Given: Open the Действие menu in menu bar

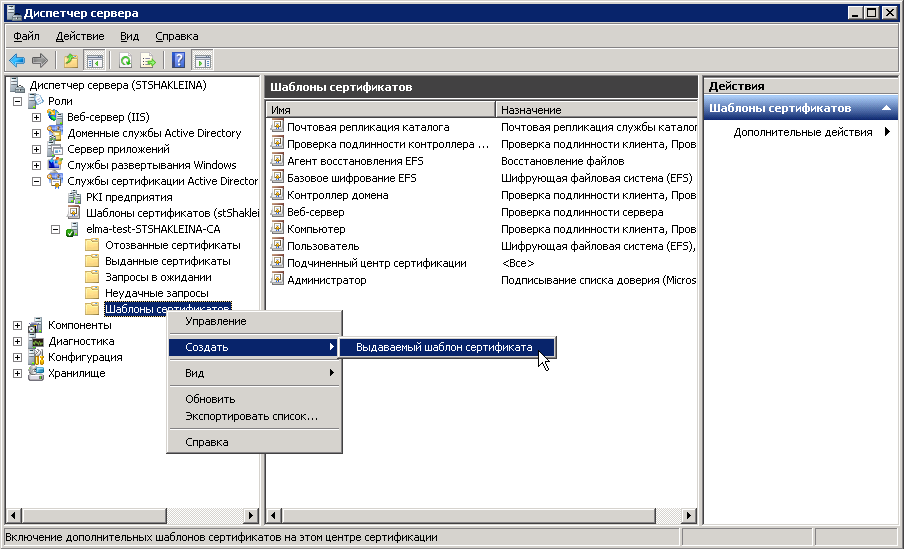Looking at the screenshot, I should click(80, 36).
